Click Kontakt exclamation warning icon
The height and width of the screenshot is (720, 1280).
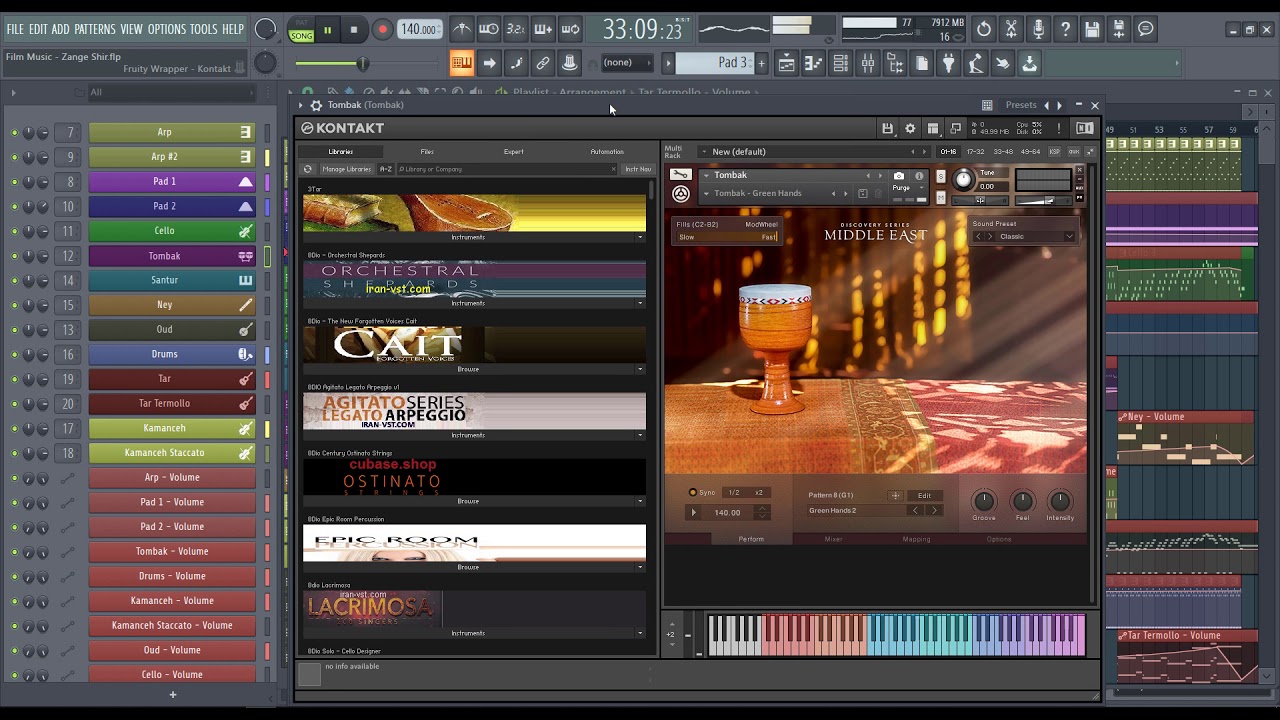pyautogui.click(x=1059, y=128)
